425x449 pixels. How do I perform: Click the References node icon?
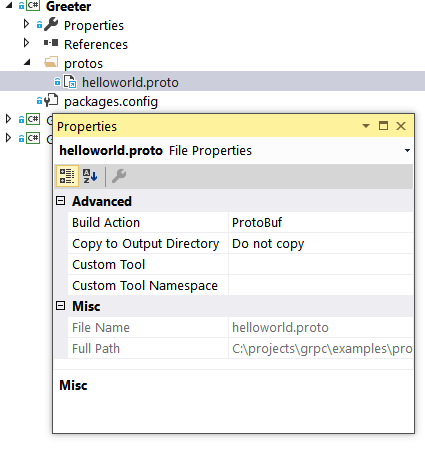(x=51, y=43)
